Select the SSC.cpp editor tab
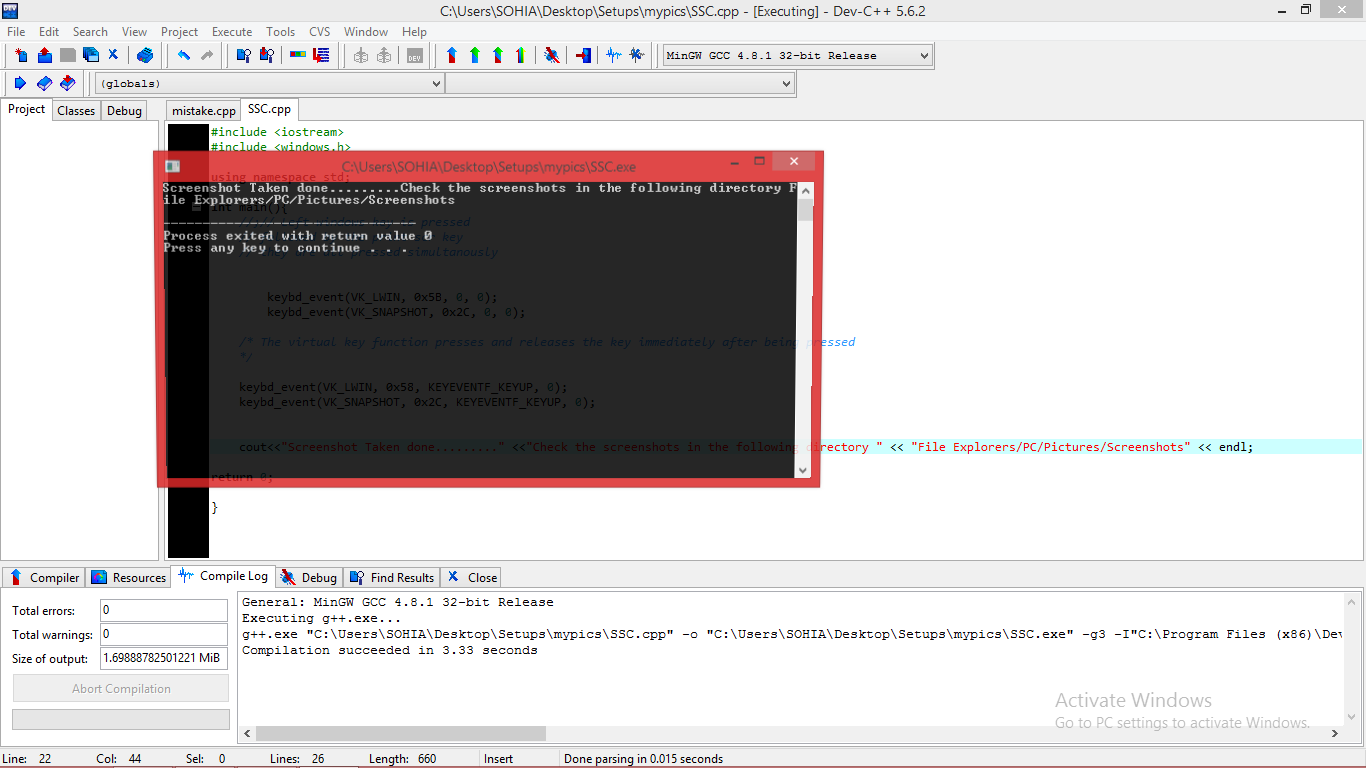1366x768 pixels. pyautogui.click(x=270, y=109)
